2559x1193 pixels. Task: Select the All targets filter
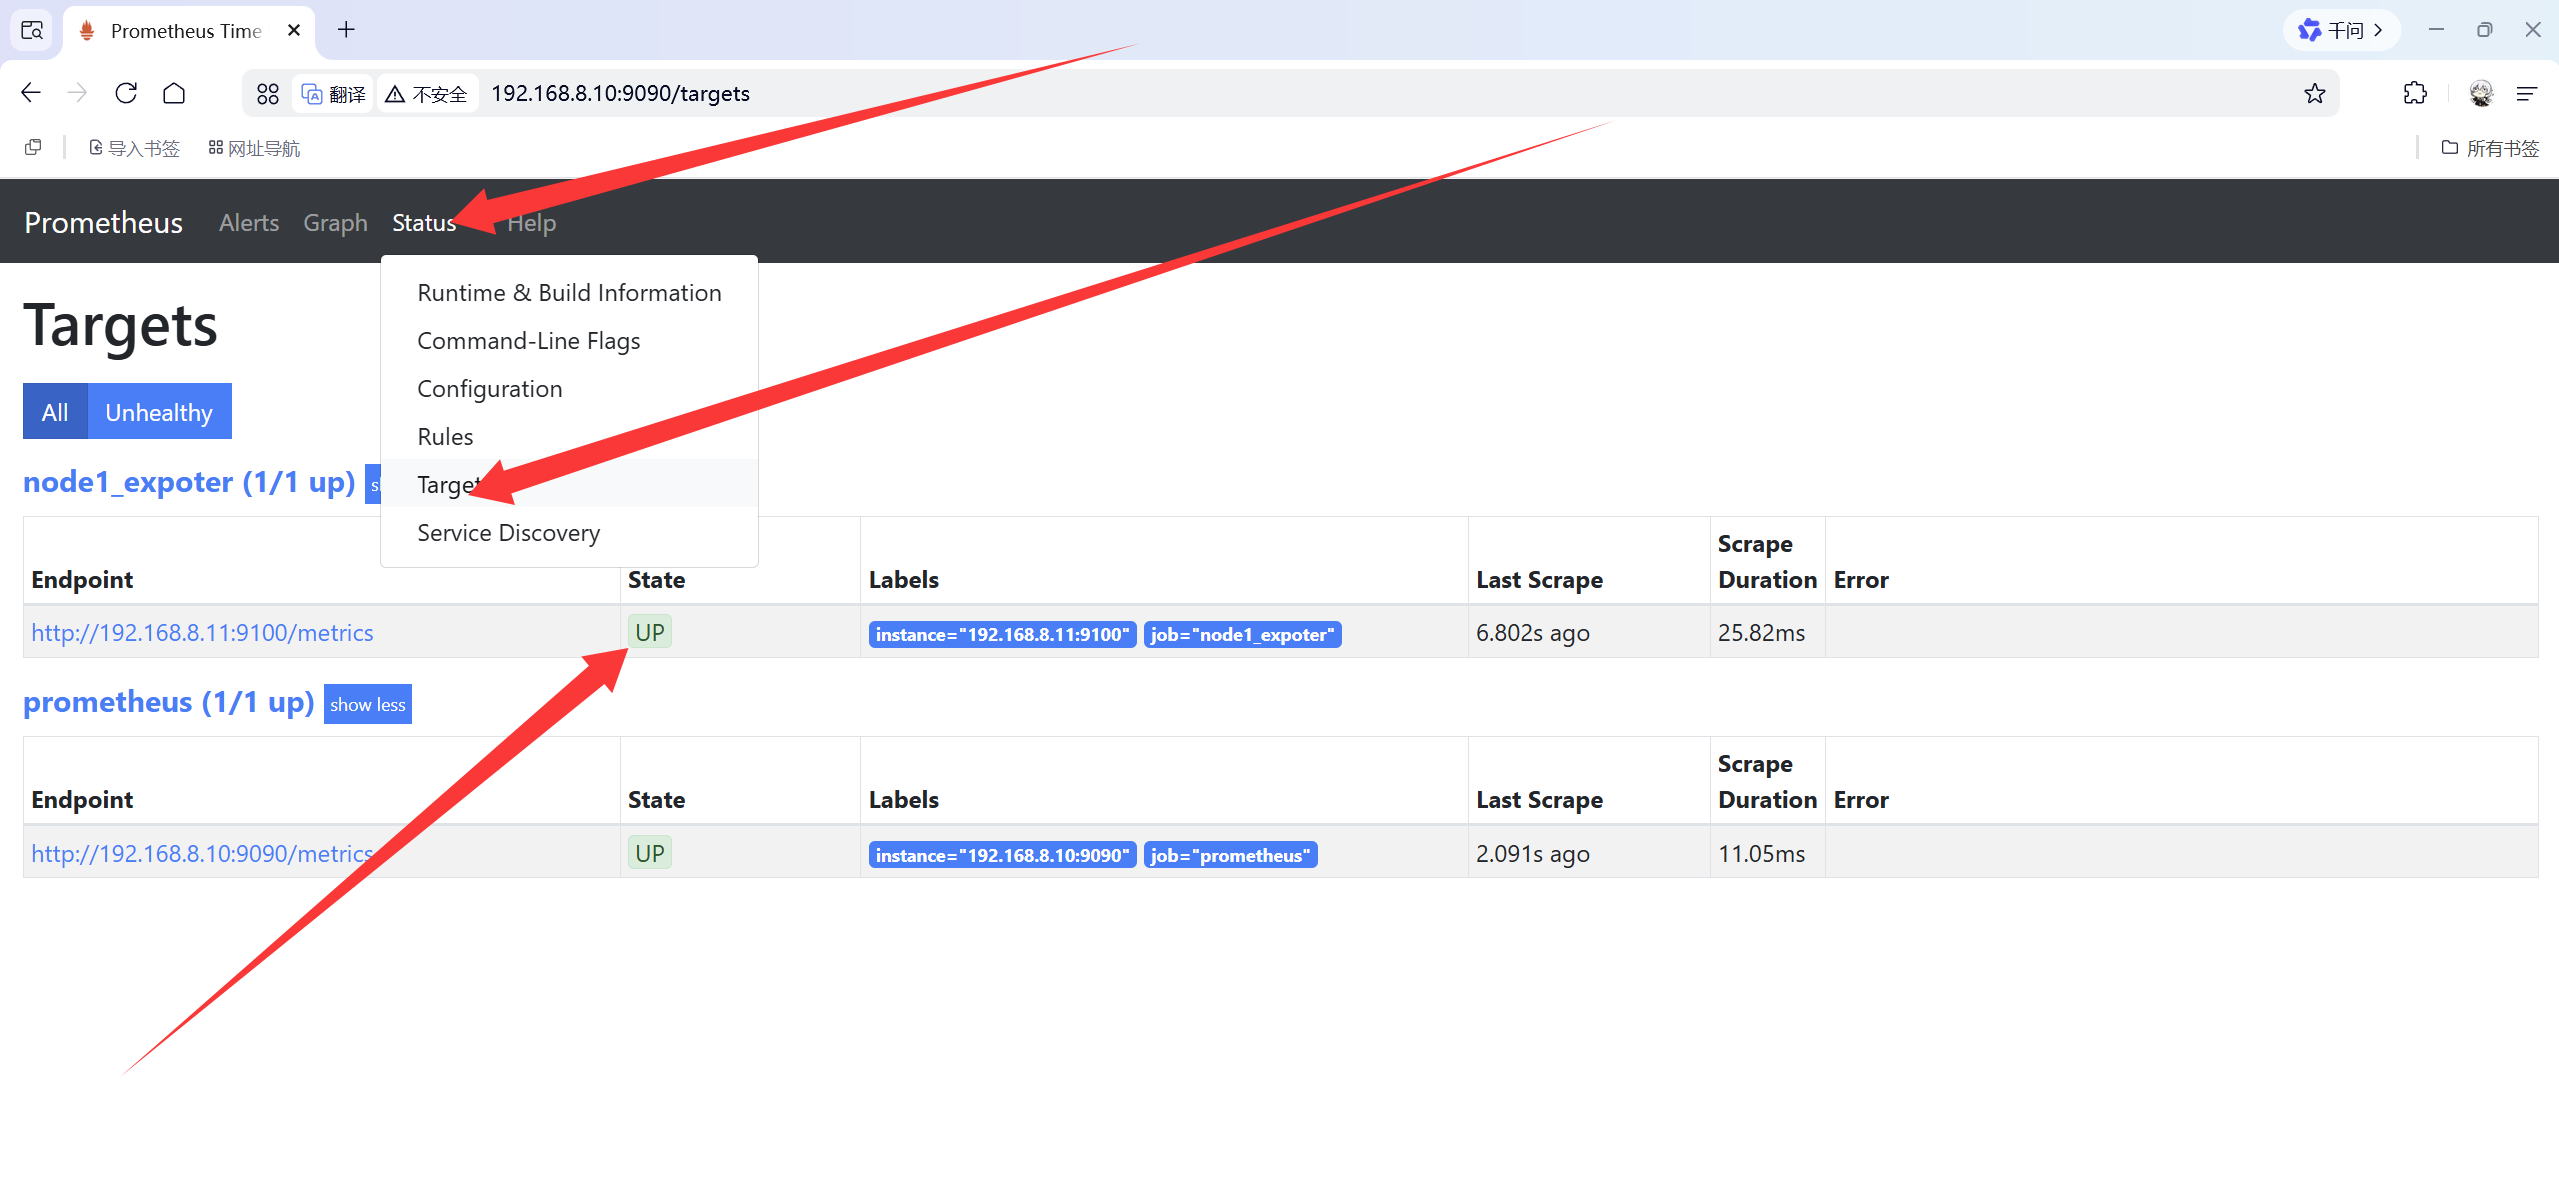point(55,411)
